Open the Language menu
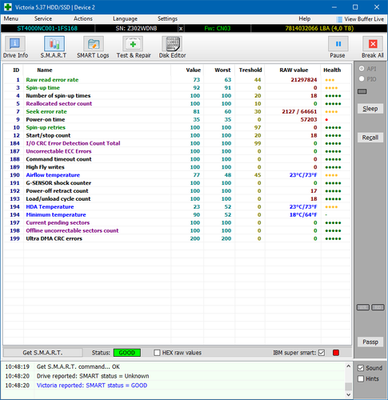This screenshot has height=400, width=388. point(125,19)
